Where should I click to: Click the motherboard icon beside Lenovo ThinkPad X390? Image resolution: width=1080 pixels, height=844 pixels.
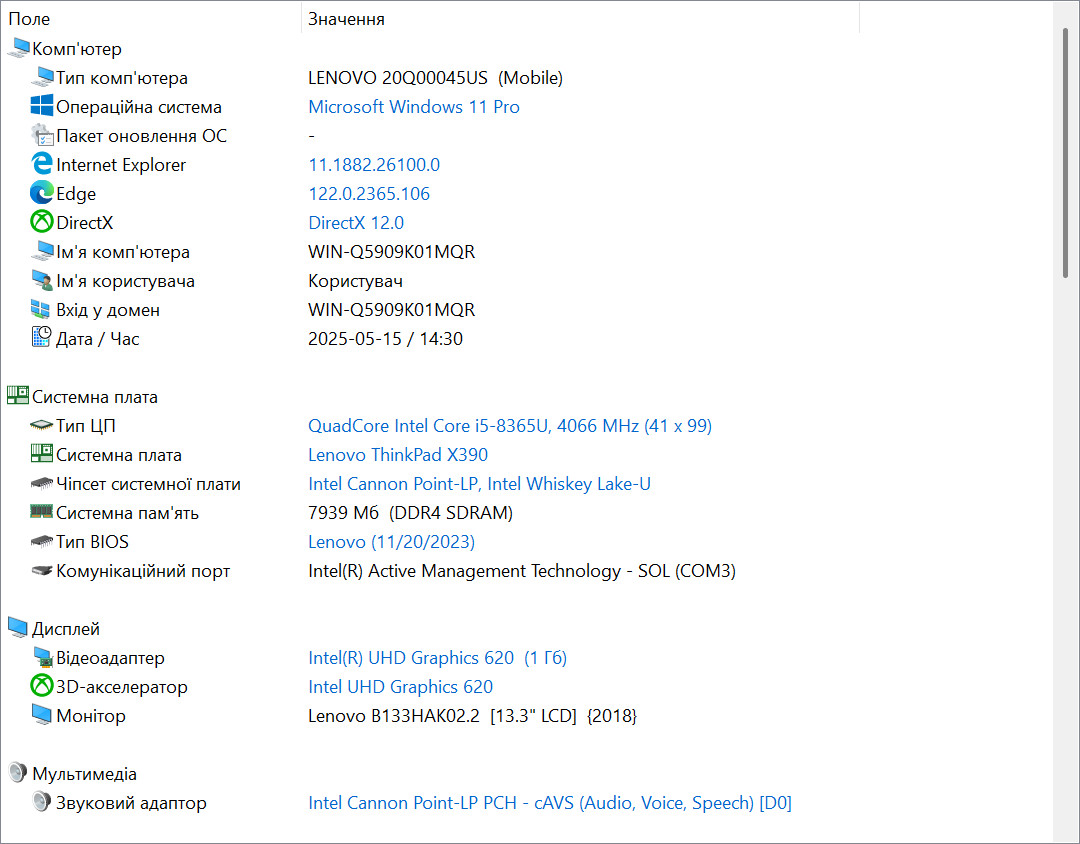click(x=42, y=454)
